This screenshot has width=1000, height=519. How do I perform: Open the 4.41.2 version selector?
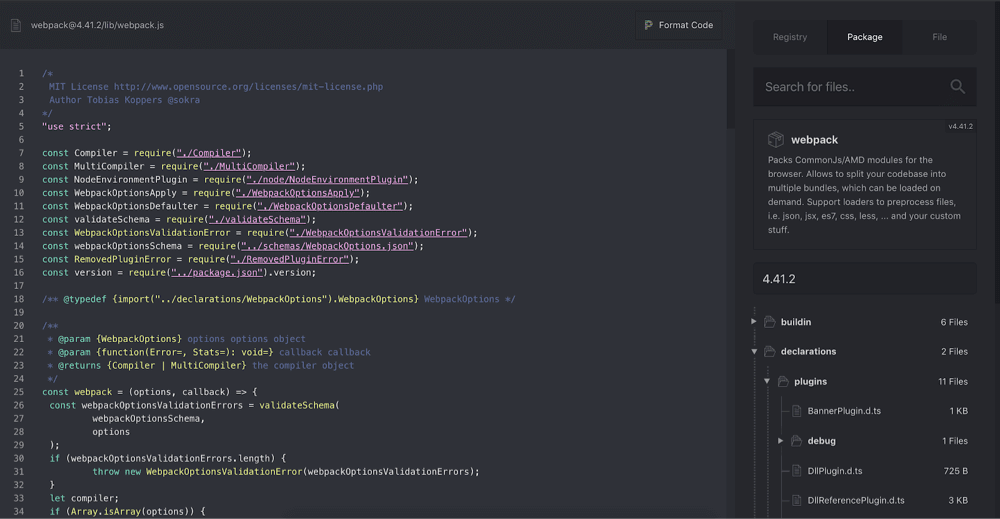click(x=864, y=279)
